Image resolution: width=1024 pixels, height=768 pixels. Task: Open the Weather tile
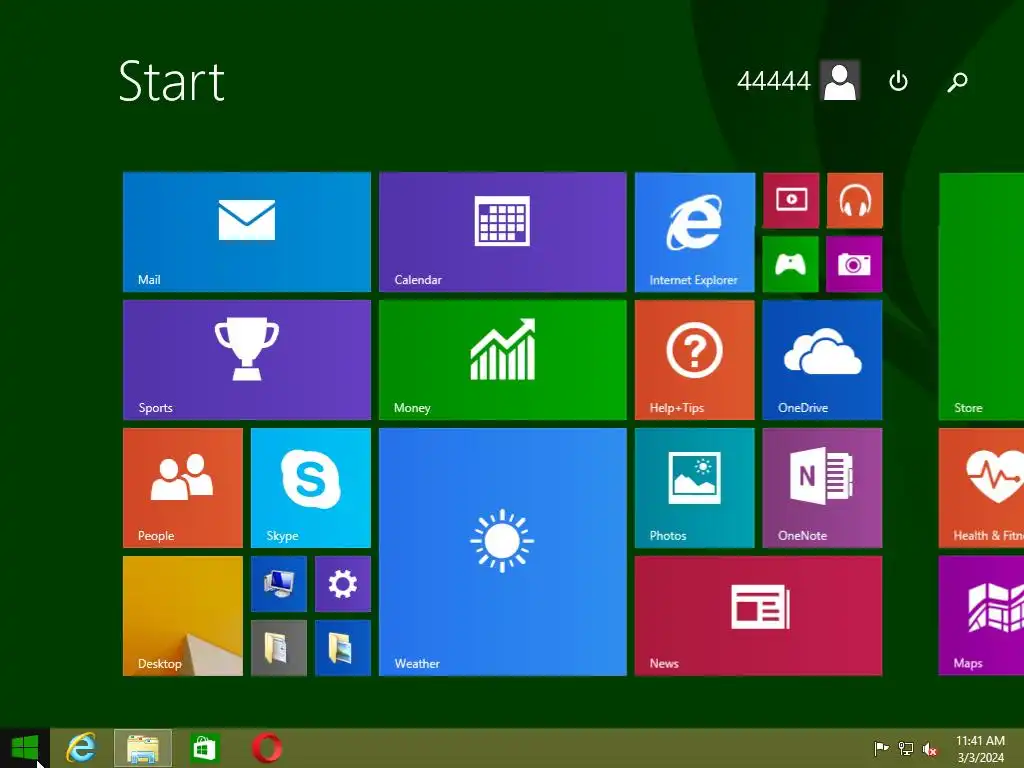[x=503, y=552]
